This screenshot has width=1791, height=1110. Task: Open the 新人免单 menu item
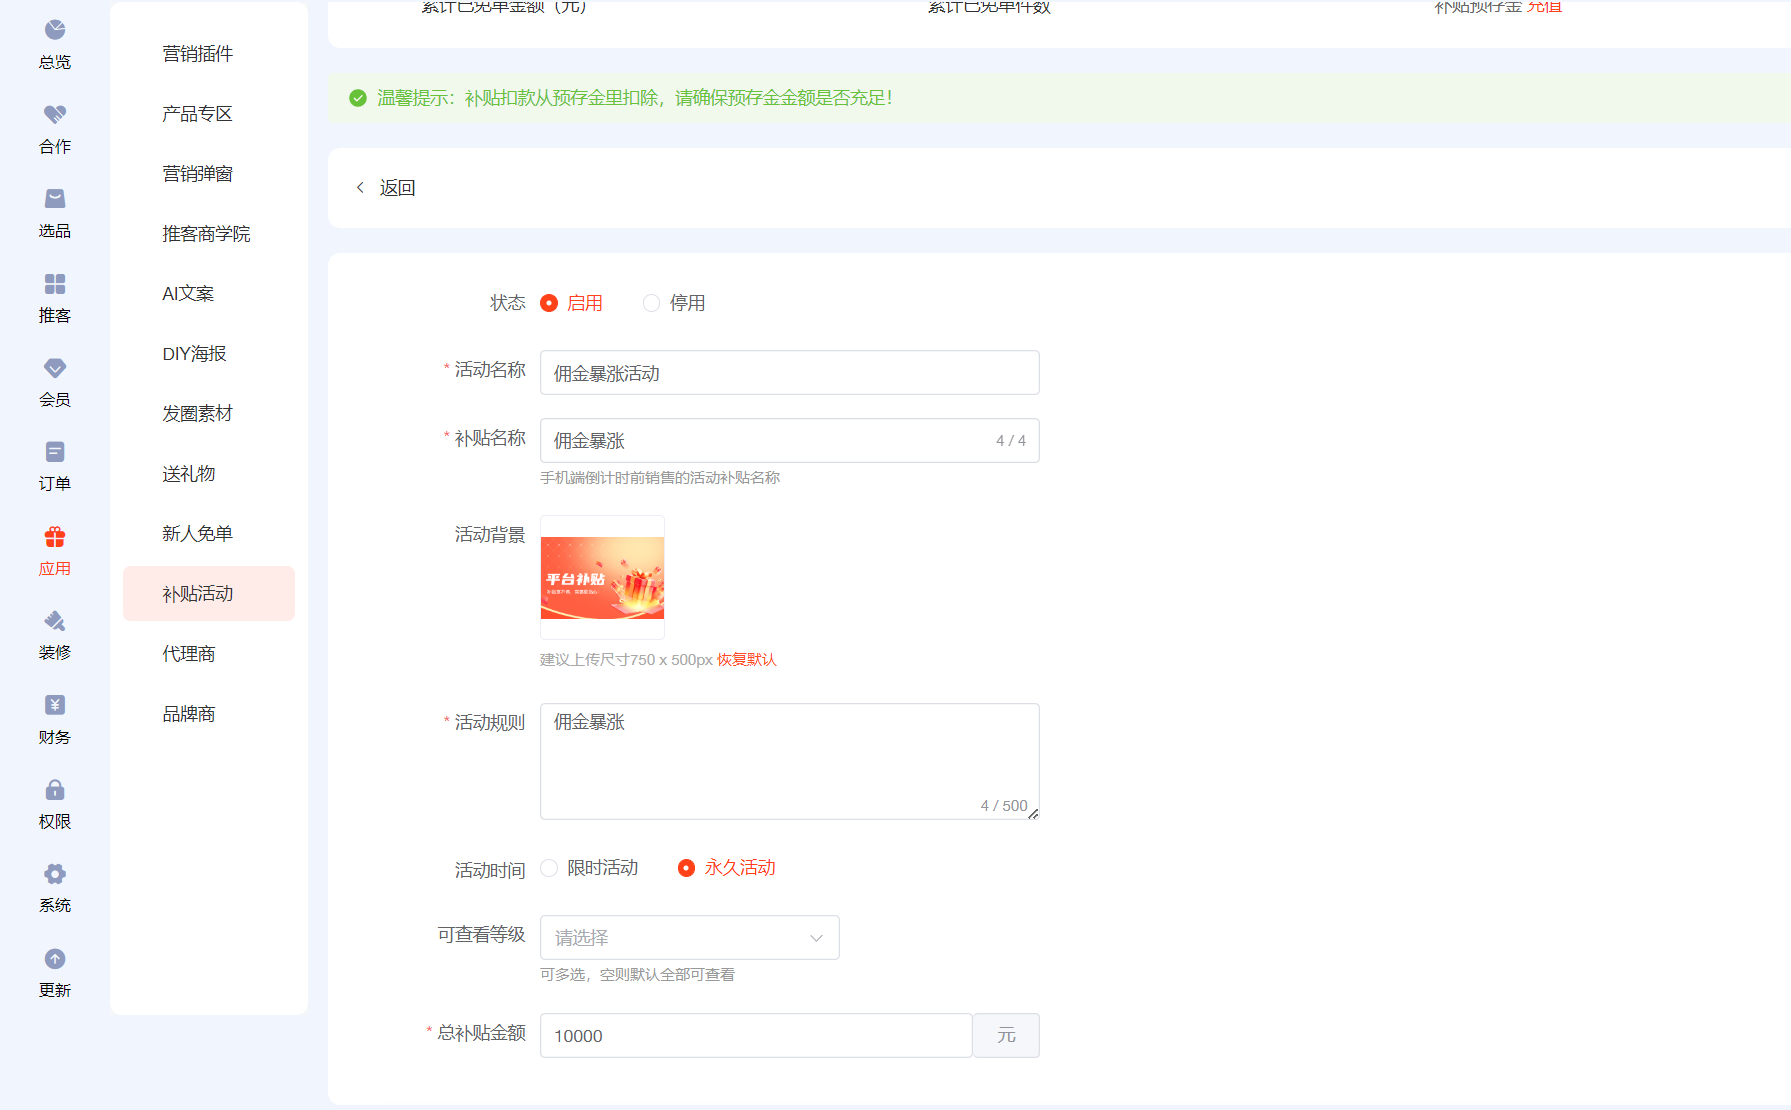click(197, 534)
